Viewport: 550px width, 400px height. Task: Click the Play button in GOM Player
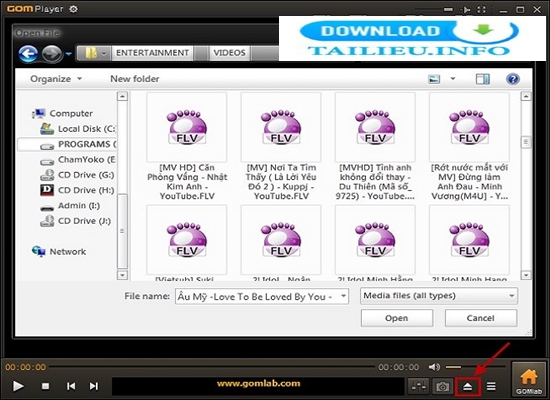click(x=18, y=386)
